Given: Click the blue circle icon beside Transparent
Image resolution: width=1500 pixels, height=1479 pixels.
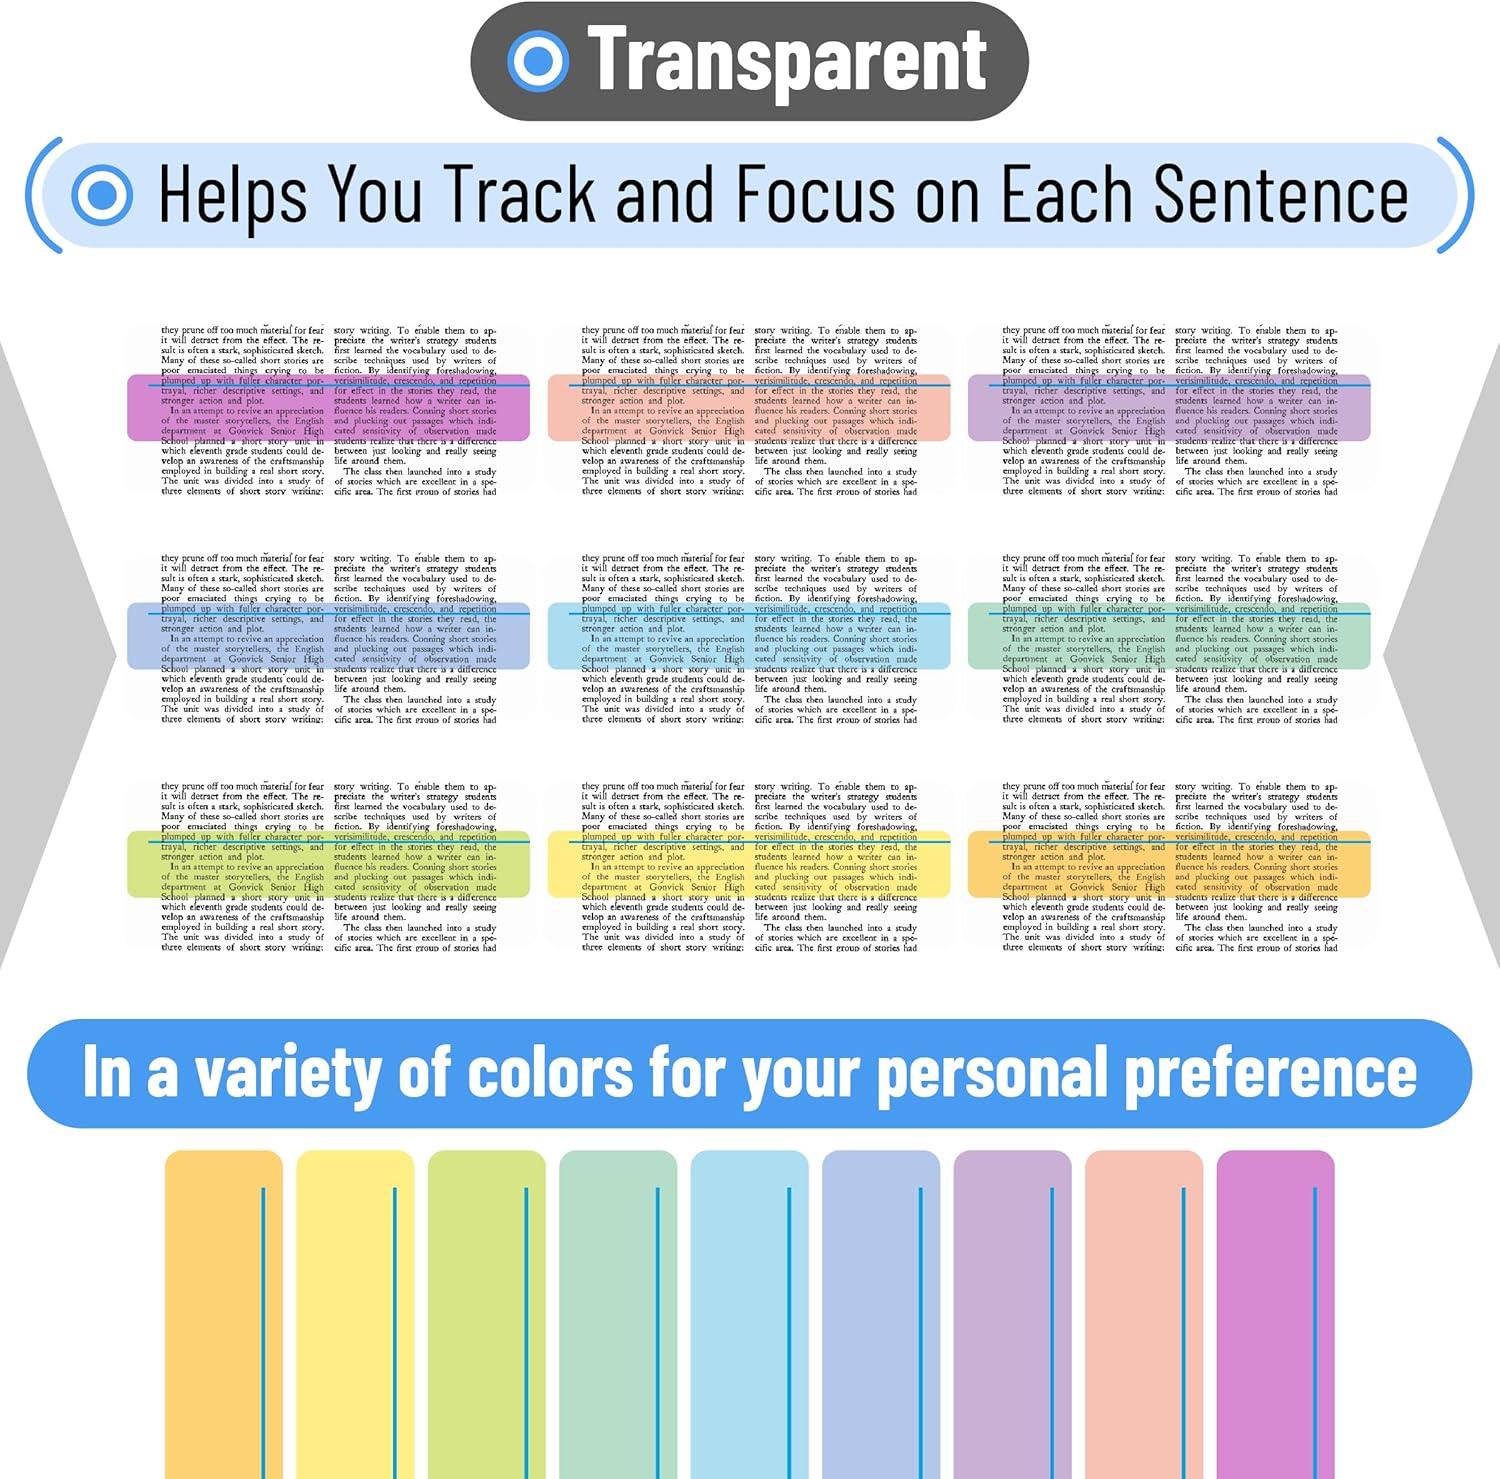Looking at the screenshot, I should click(538, 60).
